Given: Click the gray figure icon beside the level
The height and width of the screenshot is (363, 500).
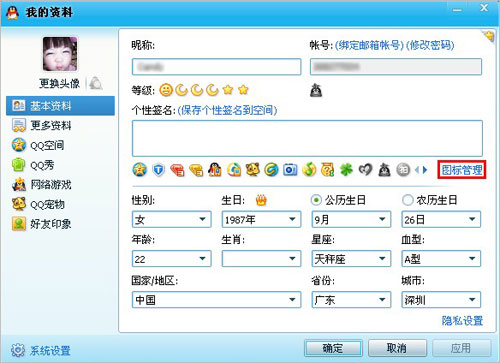Looking at the screenshot, I should pos(316,90).
